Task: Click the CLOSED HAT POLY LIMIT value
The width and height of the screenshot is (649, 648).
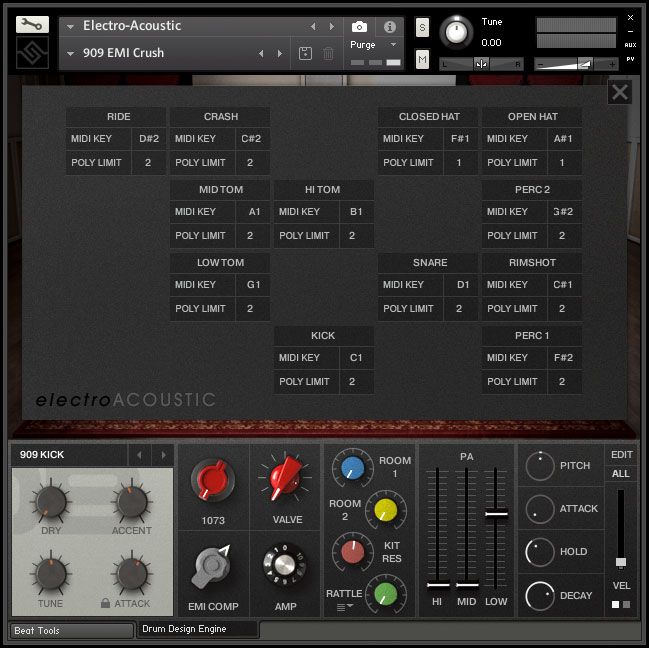Action: (459, 163)
